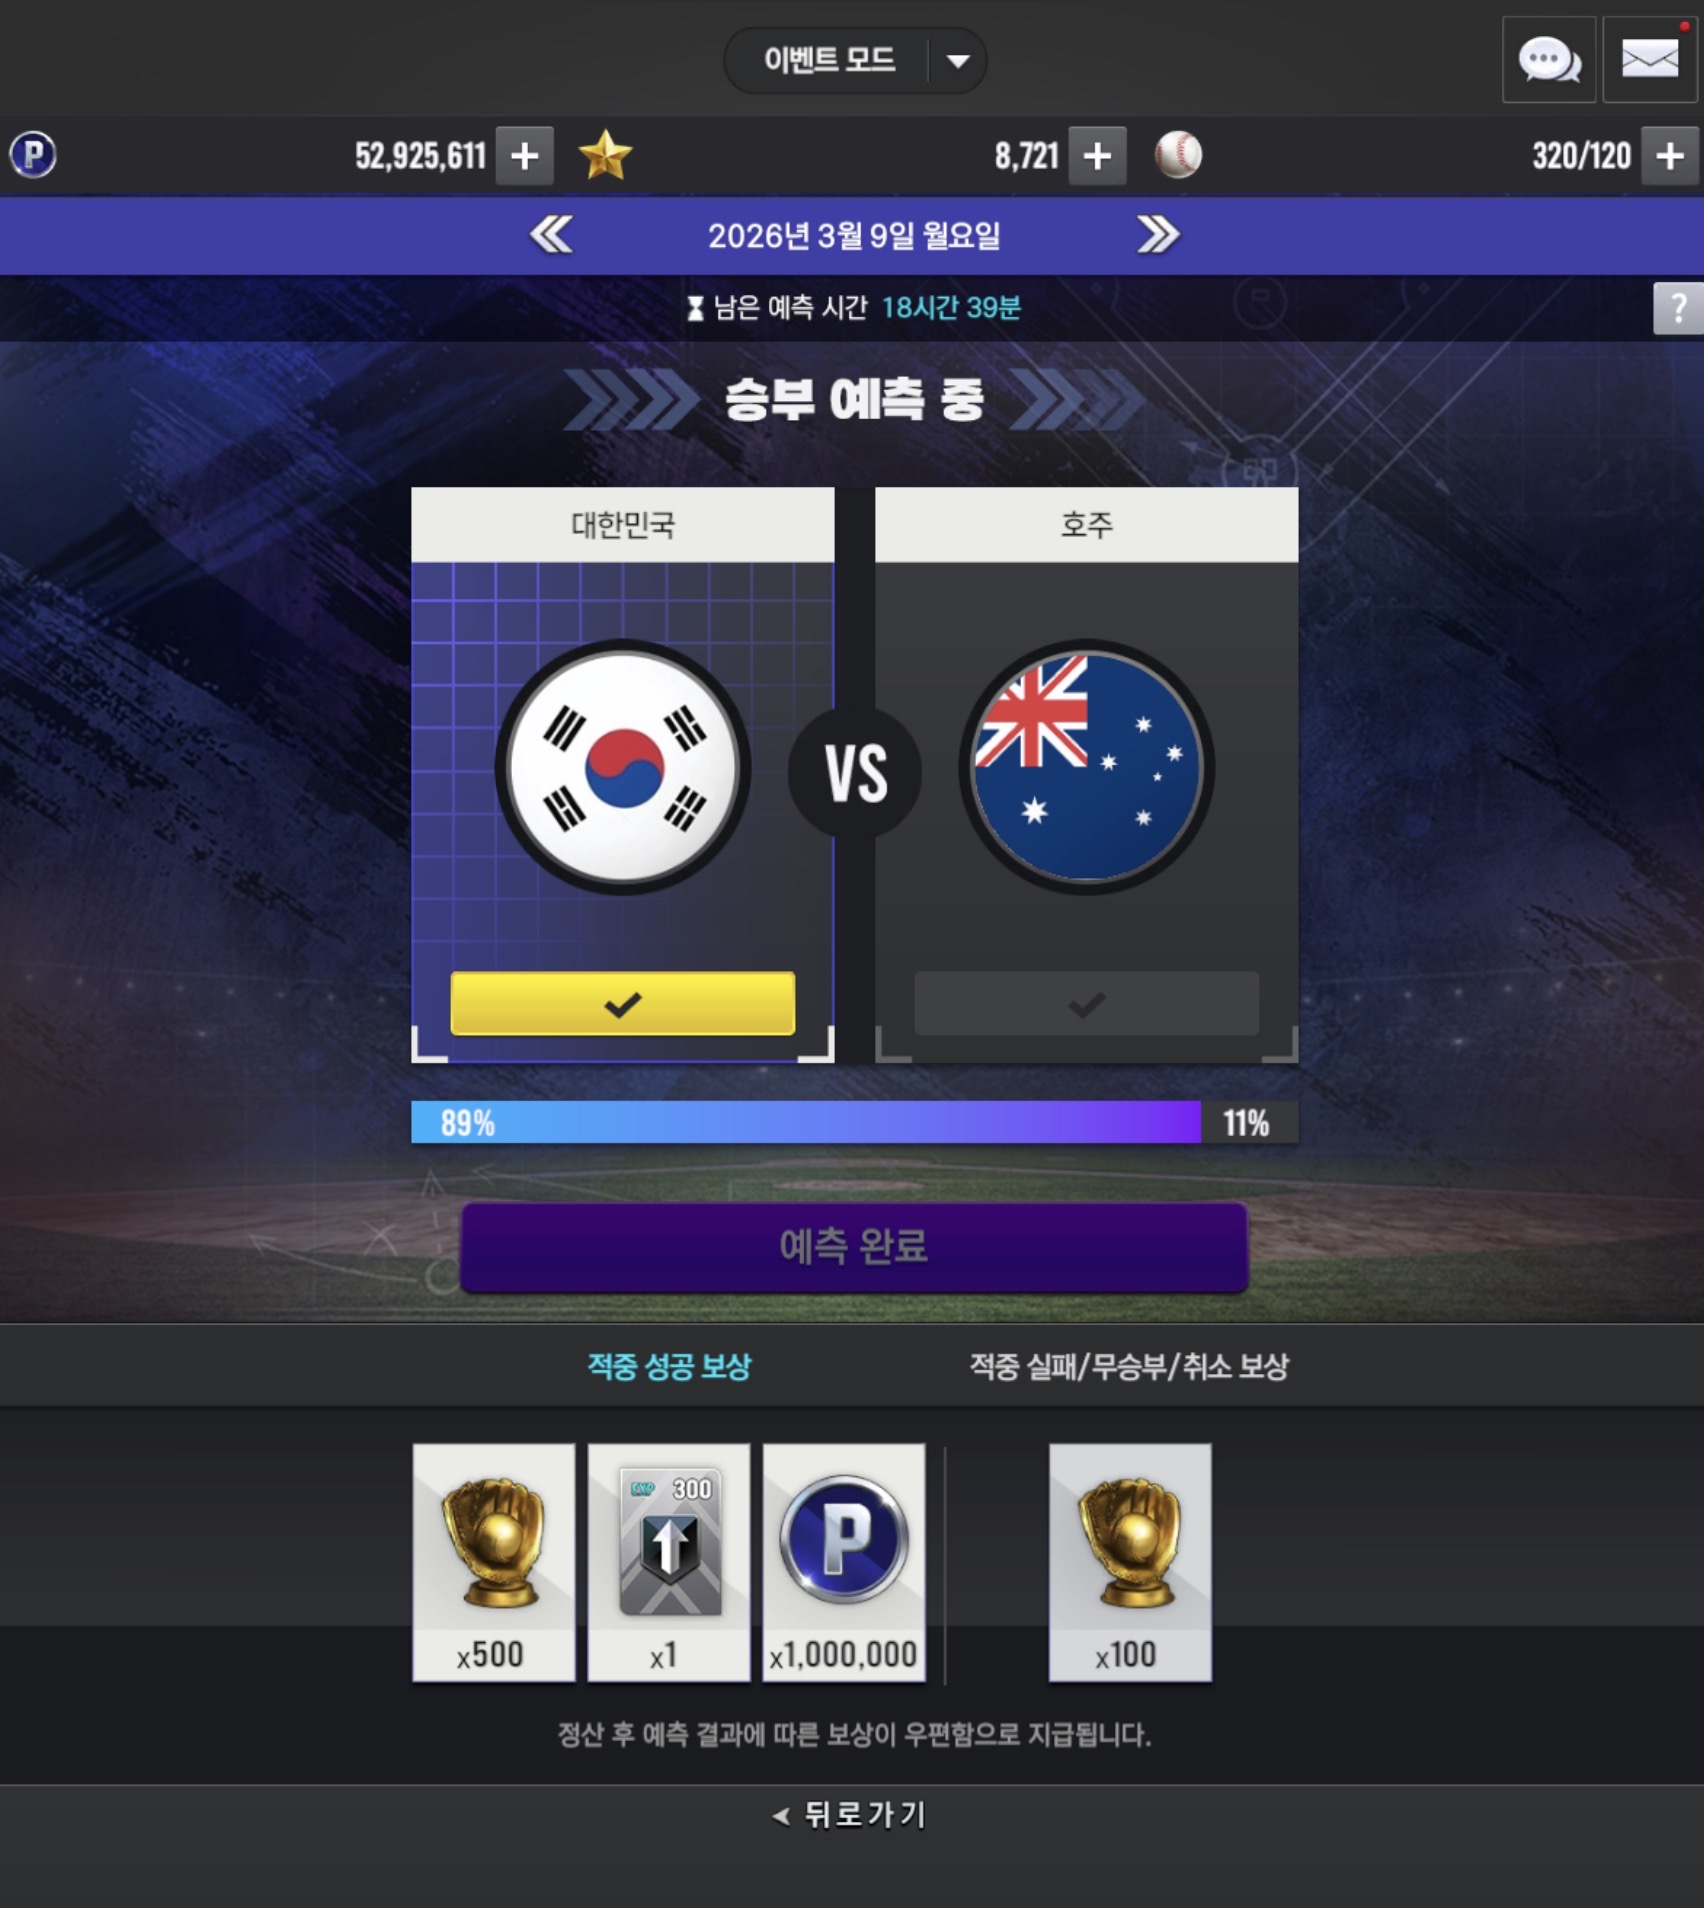Click the 89% vote ratio bar
Viewport: 1704px width, 1908px height.
coord(806,1122)
